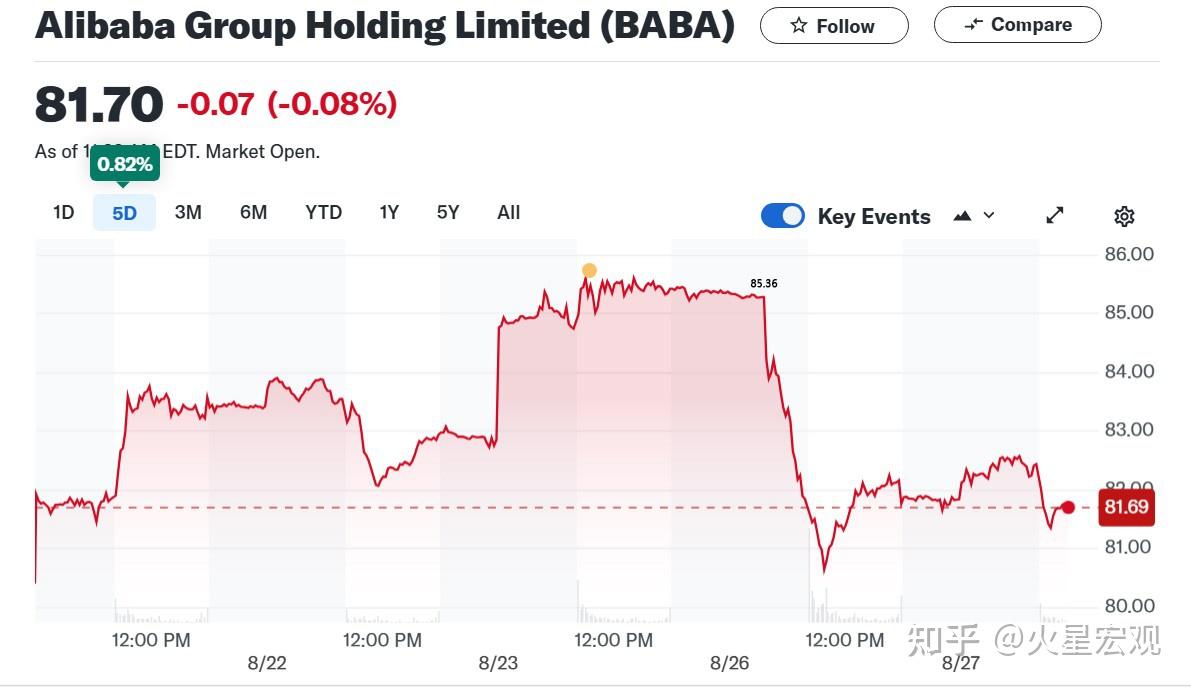Select the 1D time range
Image resolution: width=1191 pixels, height=687 pixels.
pos(64,212)
